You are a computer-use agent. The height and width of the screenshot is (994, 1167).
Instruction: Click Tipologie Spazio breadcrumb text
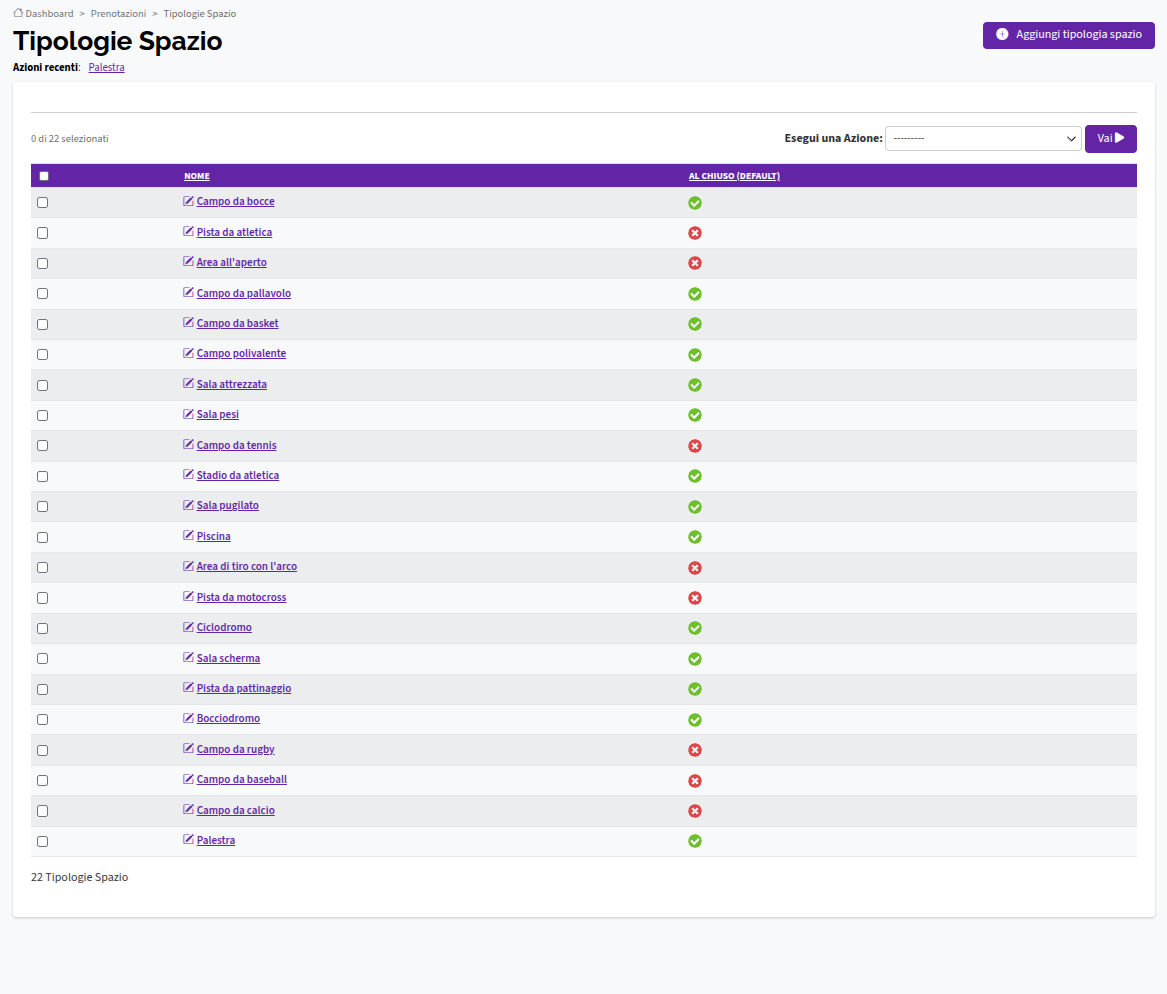199,13
